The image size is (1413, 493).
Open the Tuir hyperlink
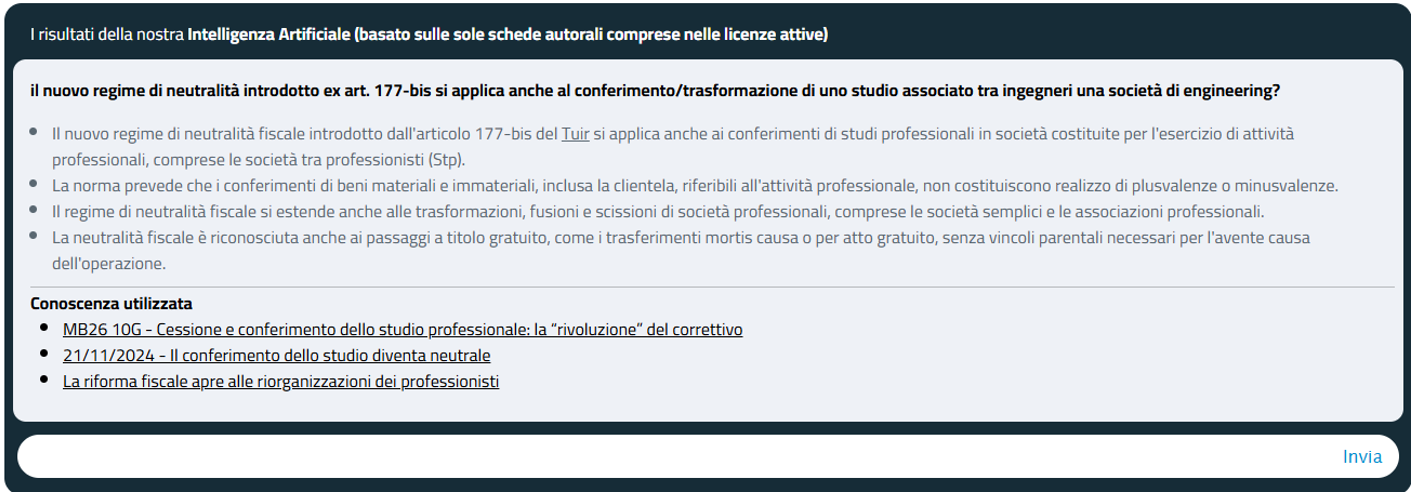click(x=575, y=133)
